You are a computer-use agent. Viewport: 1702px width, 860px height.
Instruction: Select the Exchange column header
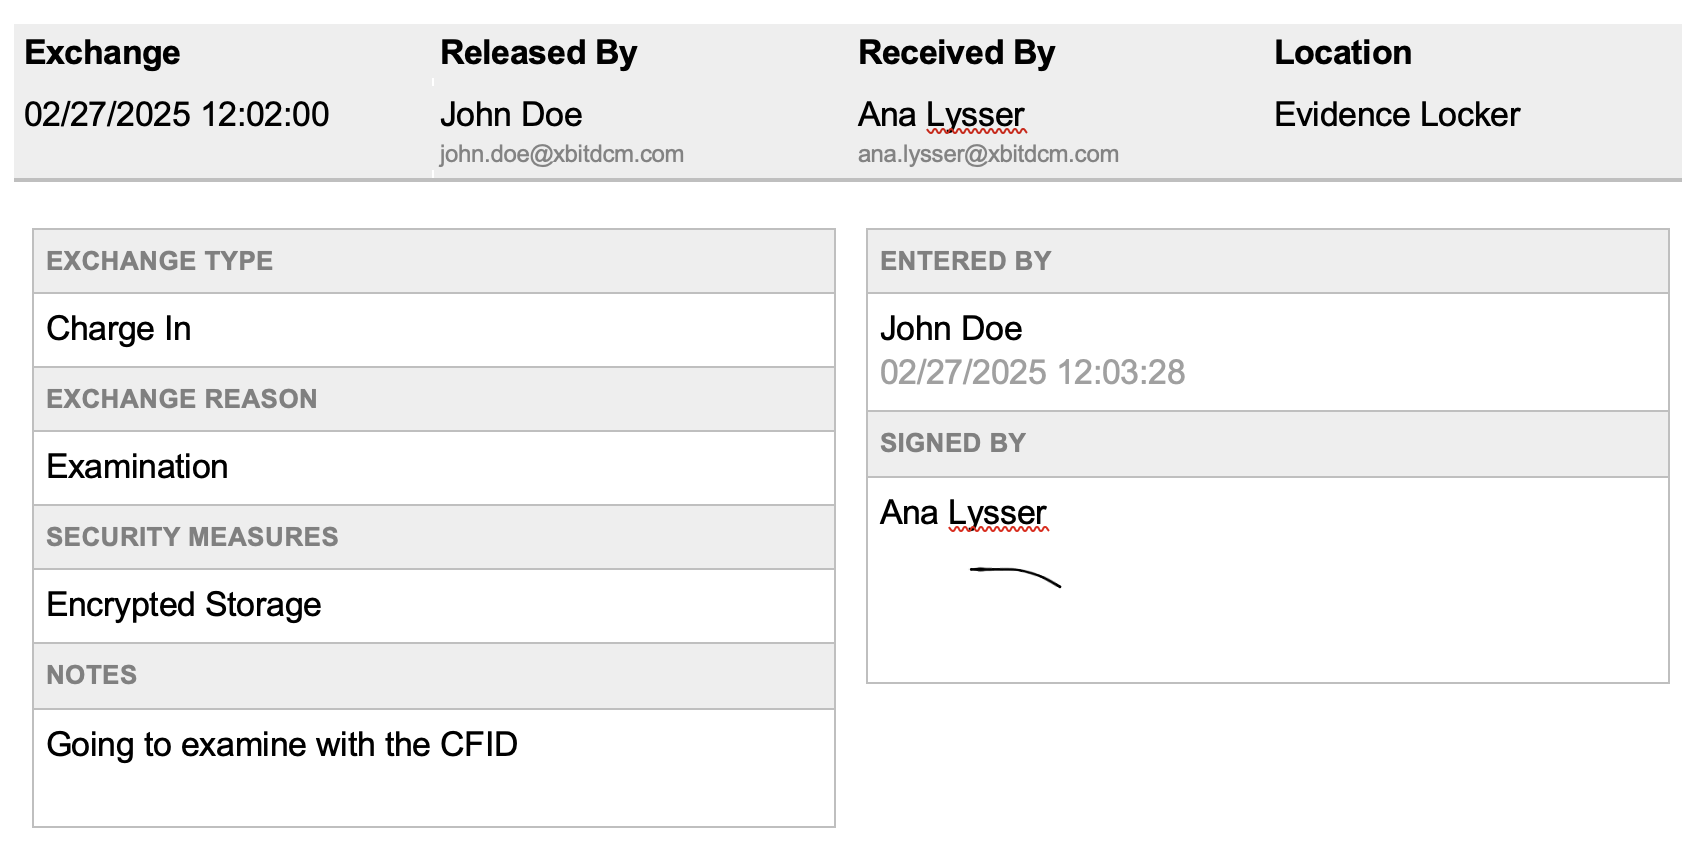tap(102, 52)
